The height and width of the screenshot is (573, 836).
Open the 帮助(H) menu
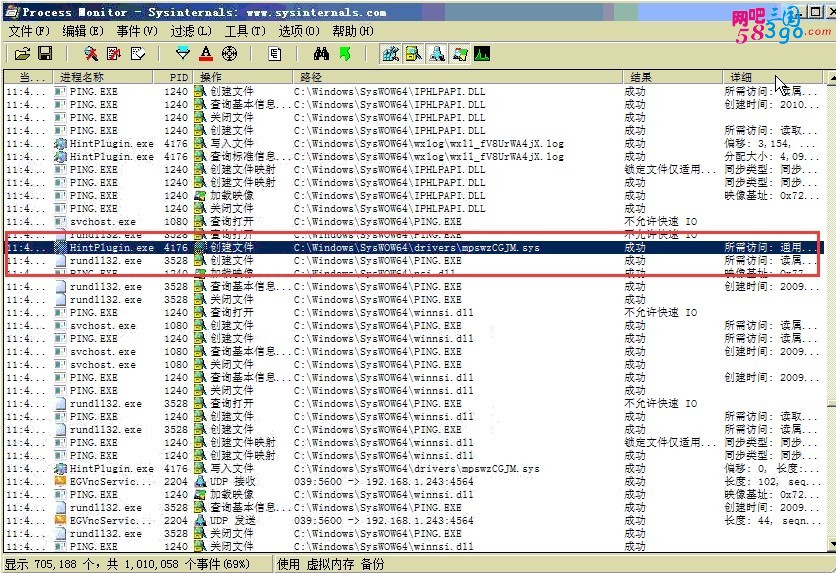352,31
